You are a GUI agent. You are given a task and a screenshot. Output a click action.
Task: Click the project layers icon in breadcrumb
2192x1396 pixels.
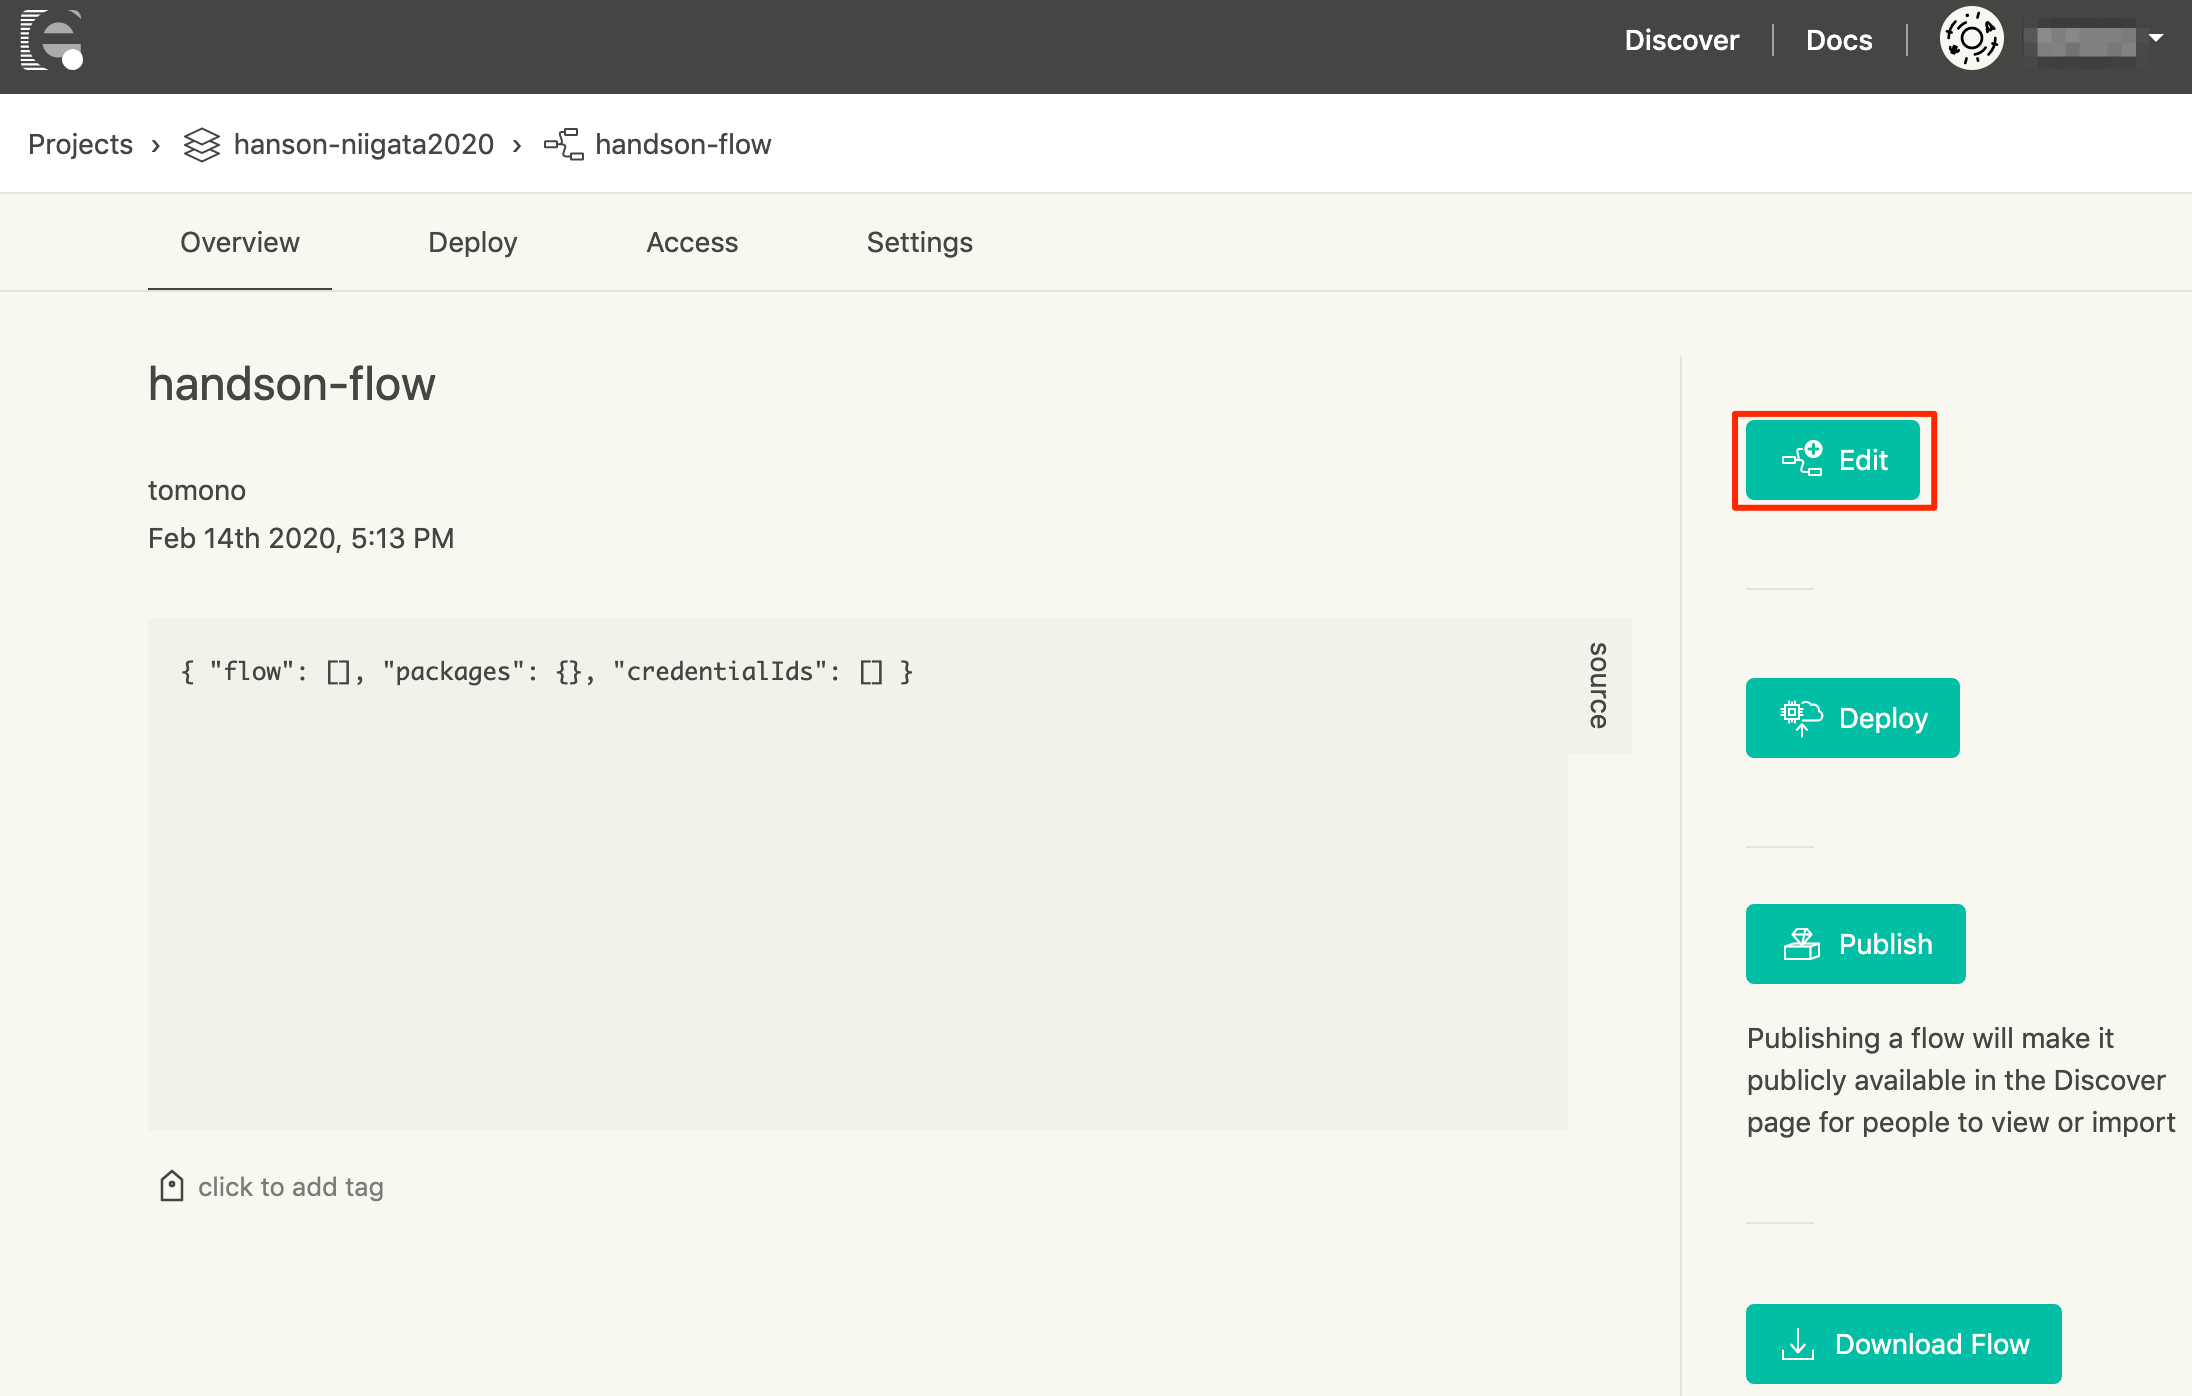click(x=202, y=144)
